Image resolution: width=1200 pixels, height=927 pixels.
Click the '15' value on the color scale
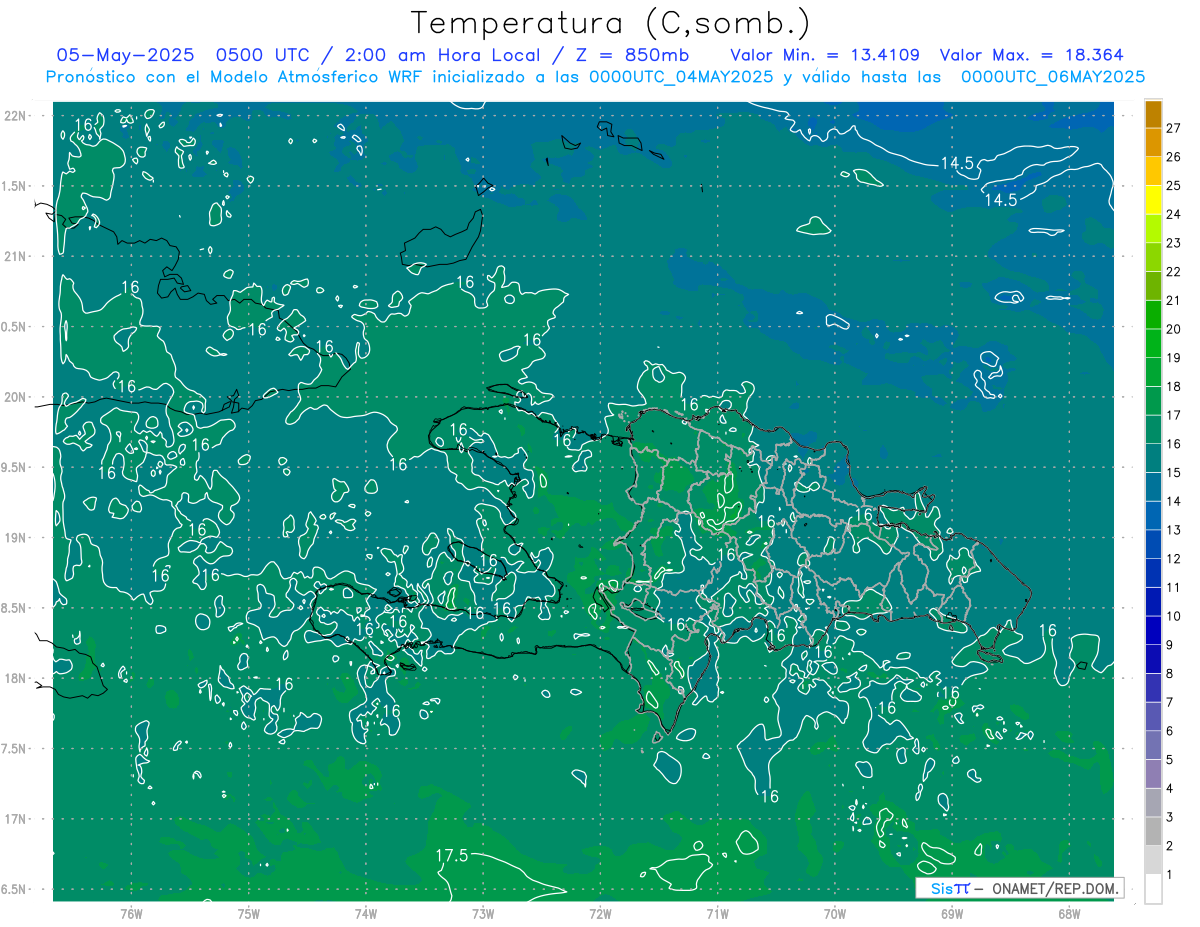[x=1174, y=473]
